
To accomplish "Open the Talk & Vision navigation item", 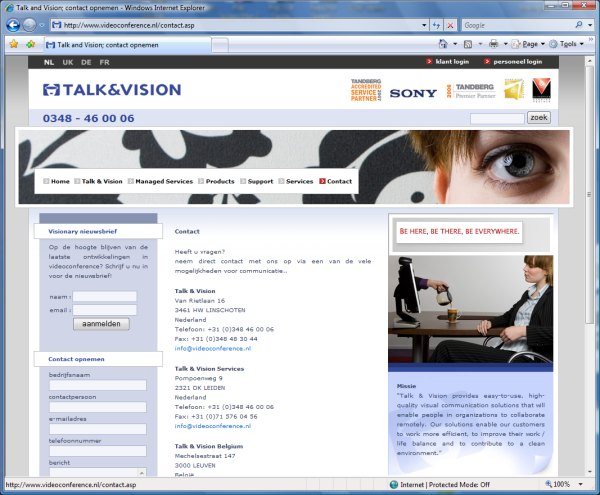I will tap(98, 181).
